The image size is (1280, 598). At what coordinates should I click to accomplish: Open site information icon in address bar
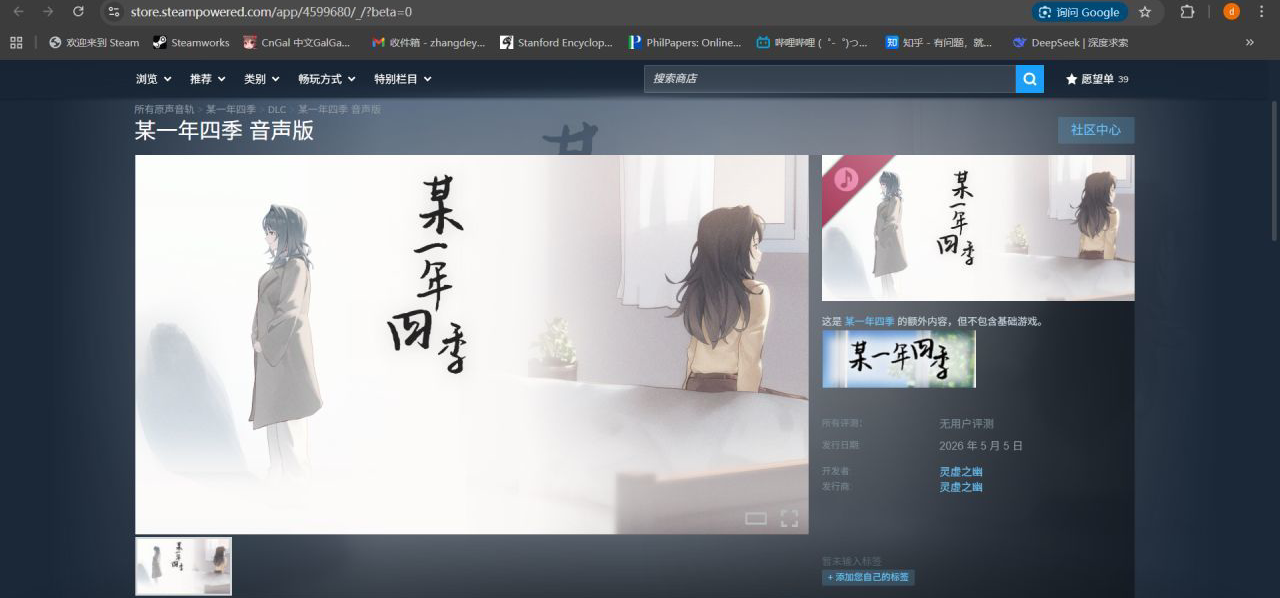113,12
